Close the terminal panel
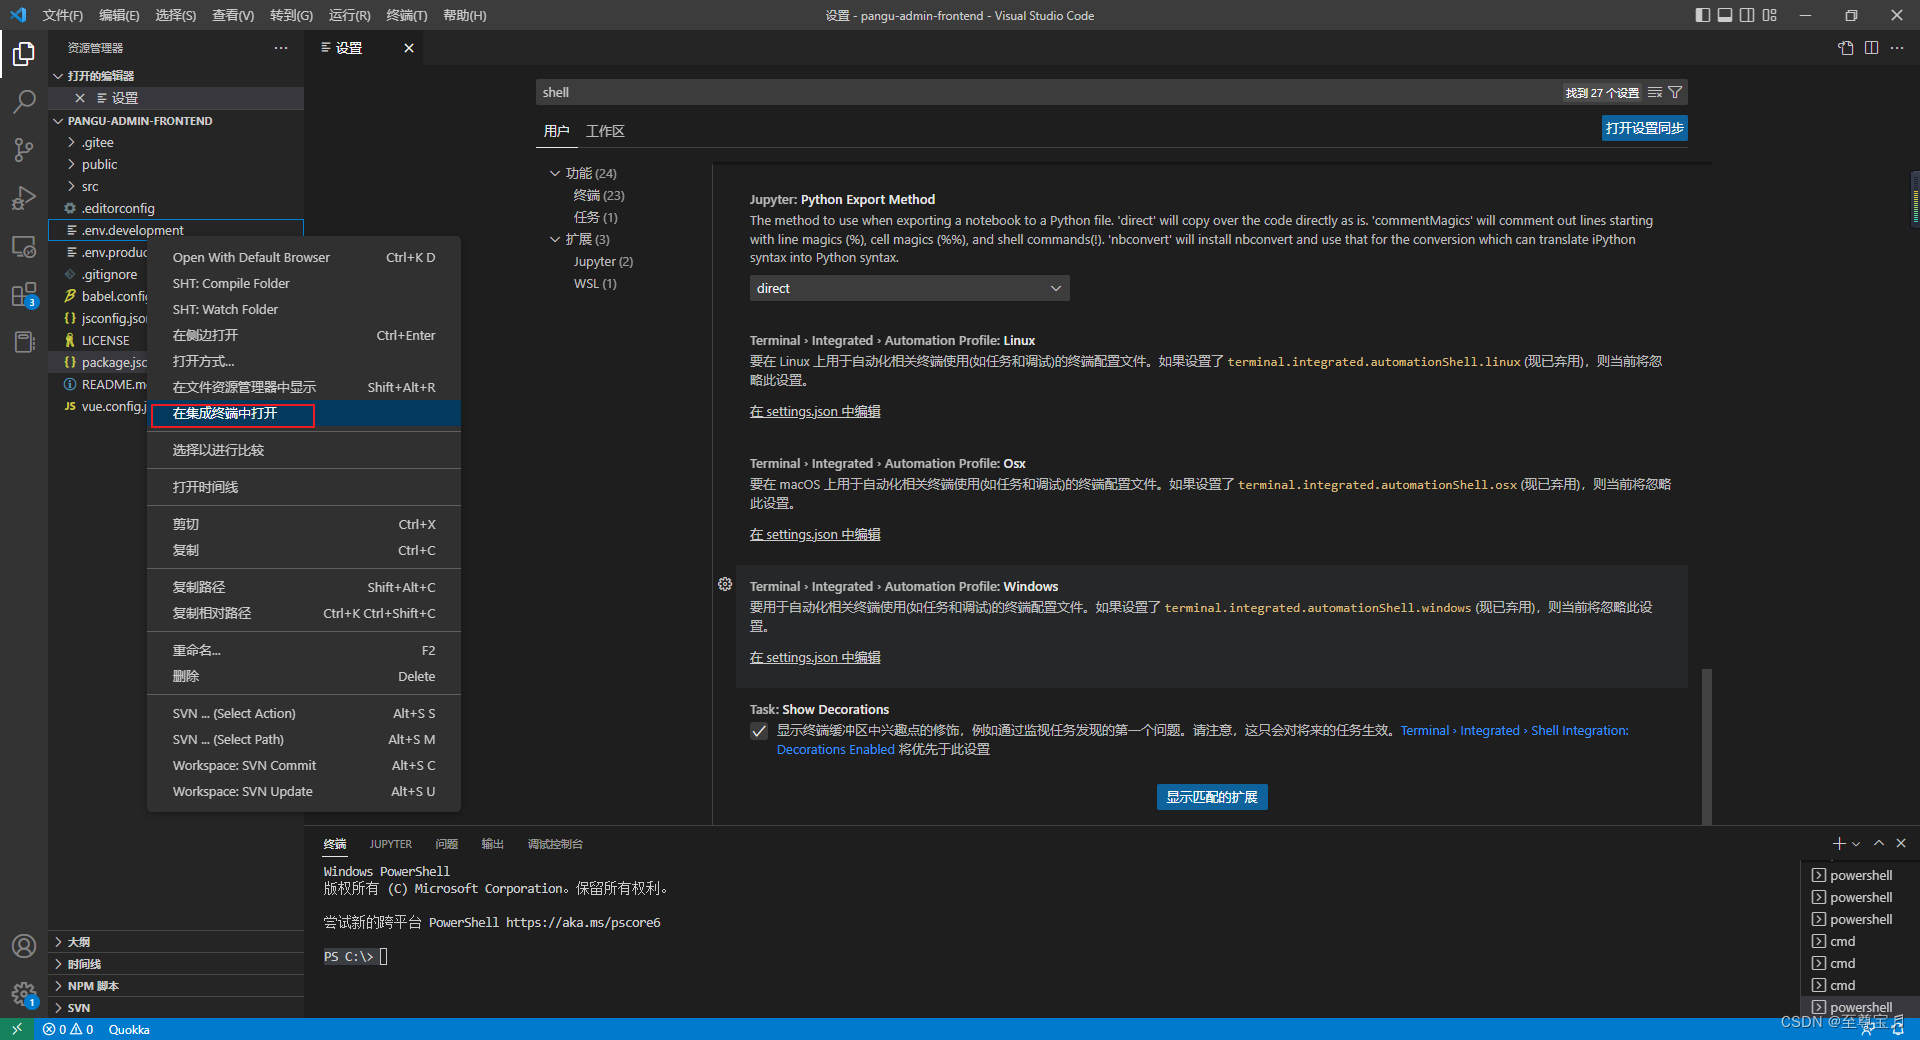 (x=1901, y=843)
